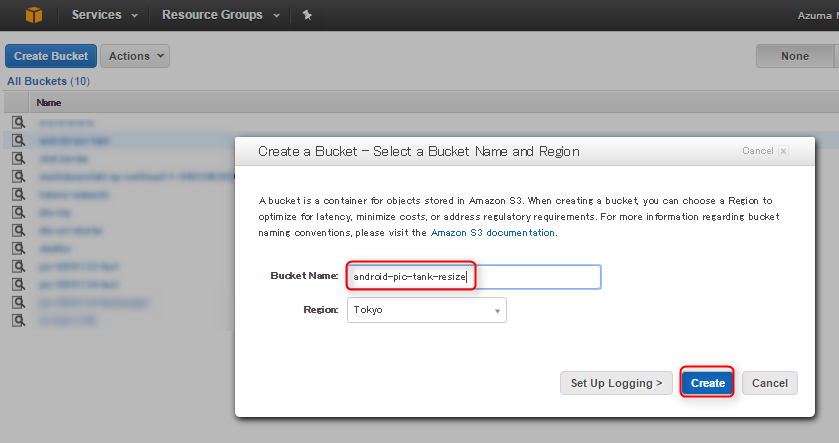Open the Services menu
839x443 pixels.
[104, 15]
